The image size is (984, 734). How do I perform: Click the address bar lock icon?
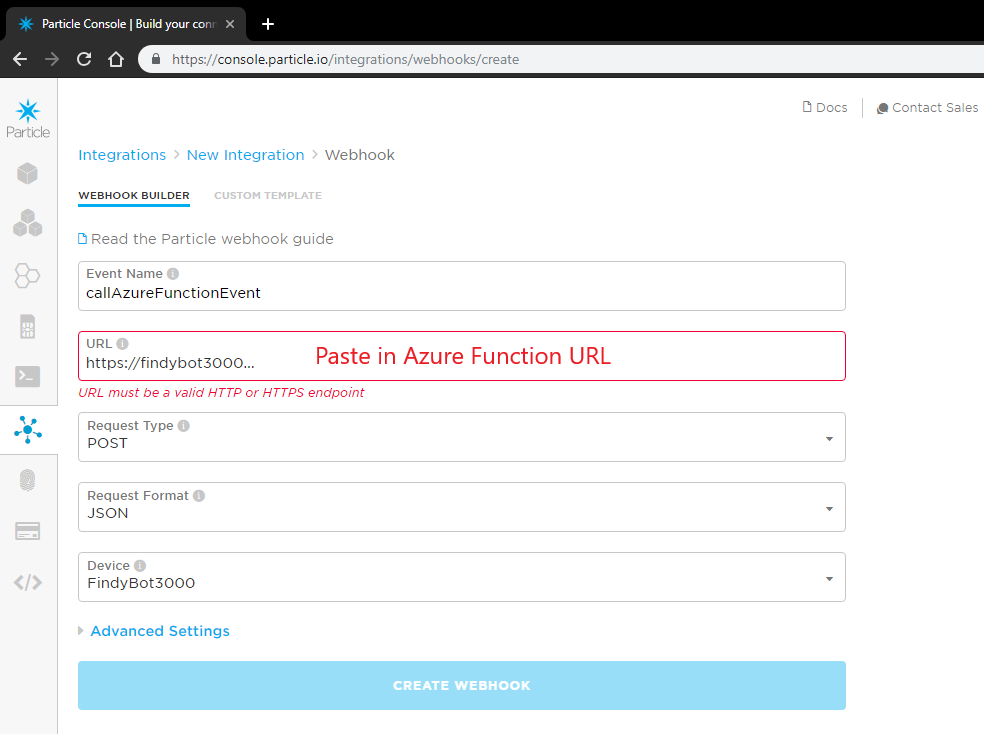[156, 59]
